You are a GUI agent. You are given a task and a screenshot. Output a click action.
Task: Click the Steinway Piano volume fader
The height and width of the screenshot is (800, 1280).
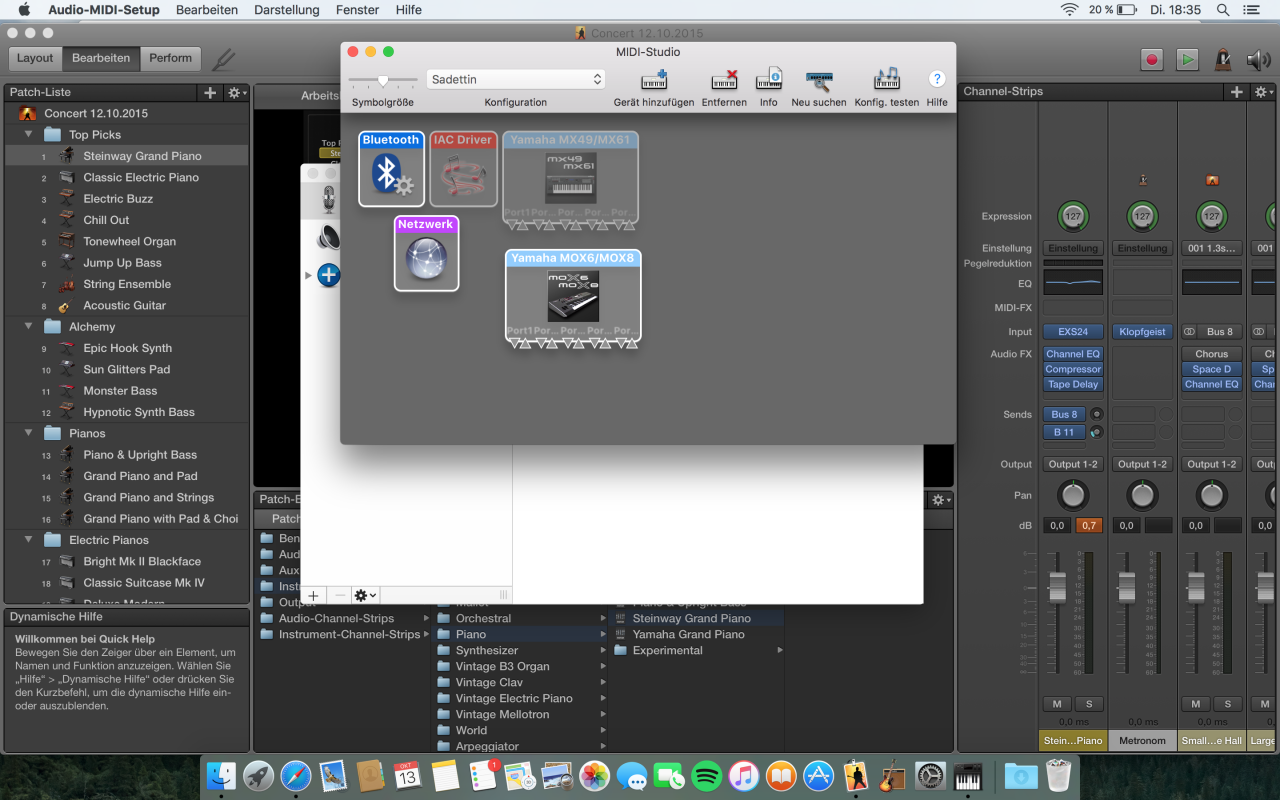1057,586
